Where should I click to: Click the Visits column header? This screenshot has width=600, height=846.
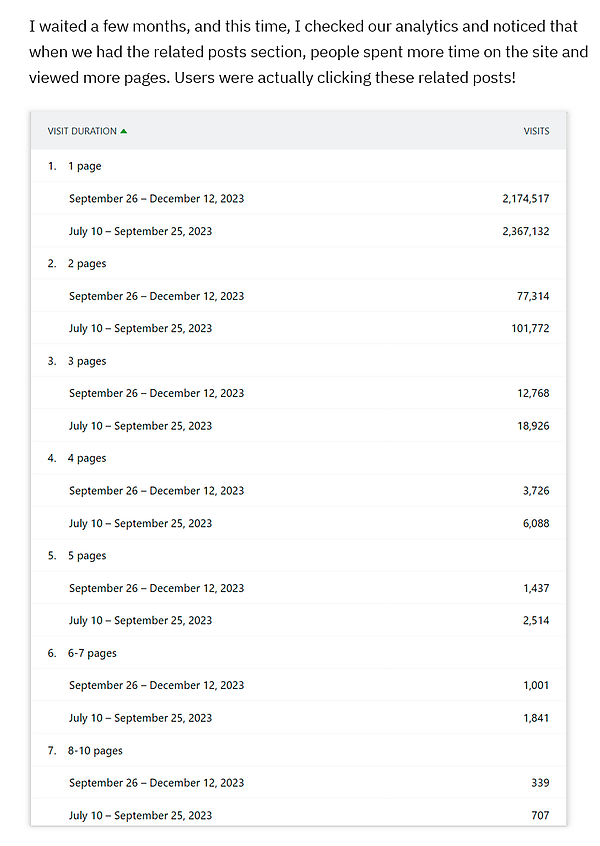click(536, 131)
